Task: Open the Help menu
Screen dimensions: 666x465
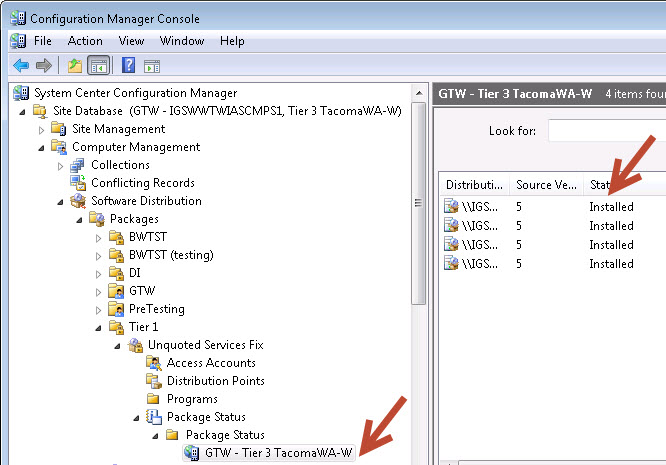Action: tap(232, 41)
